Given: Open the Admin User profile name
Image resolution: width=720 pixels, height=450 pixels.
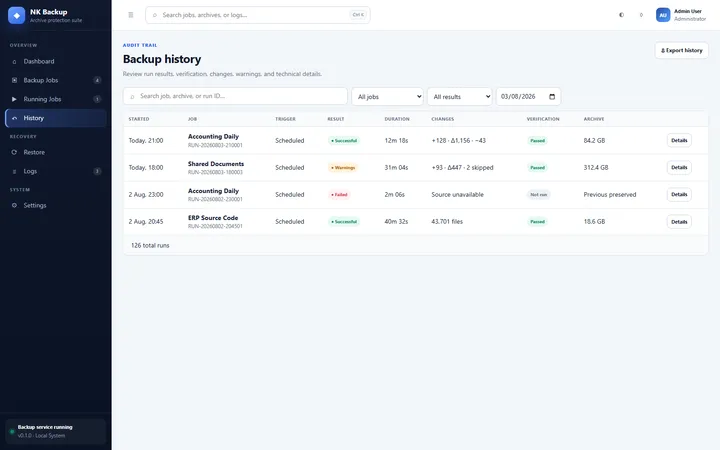Looking at the screenshot, I should pyautogui.click(x=688, y=11).
